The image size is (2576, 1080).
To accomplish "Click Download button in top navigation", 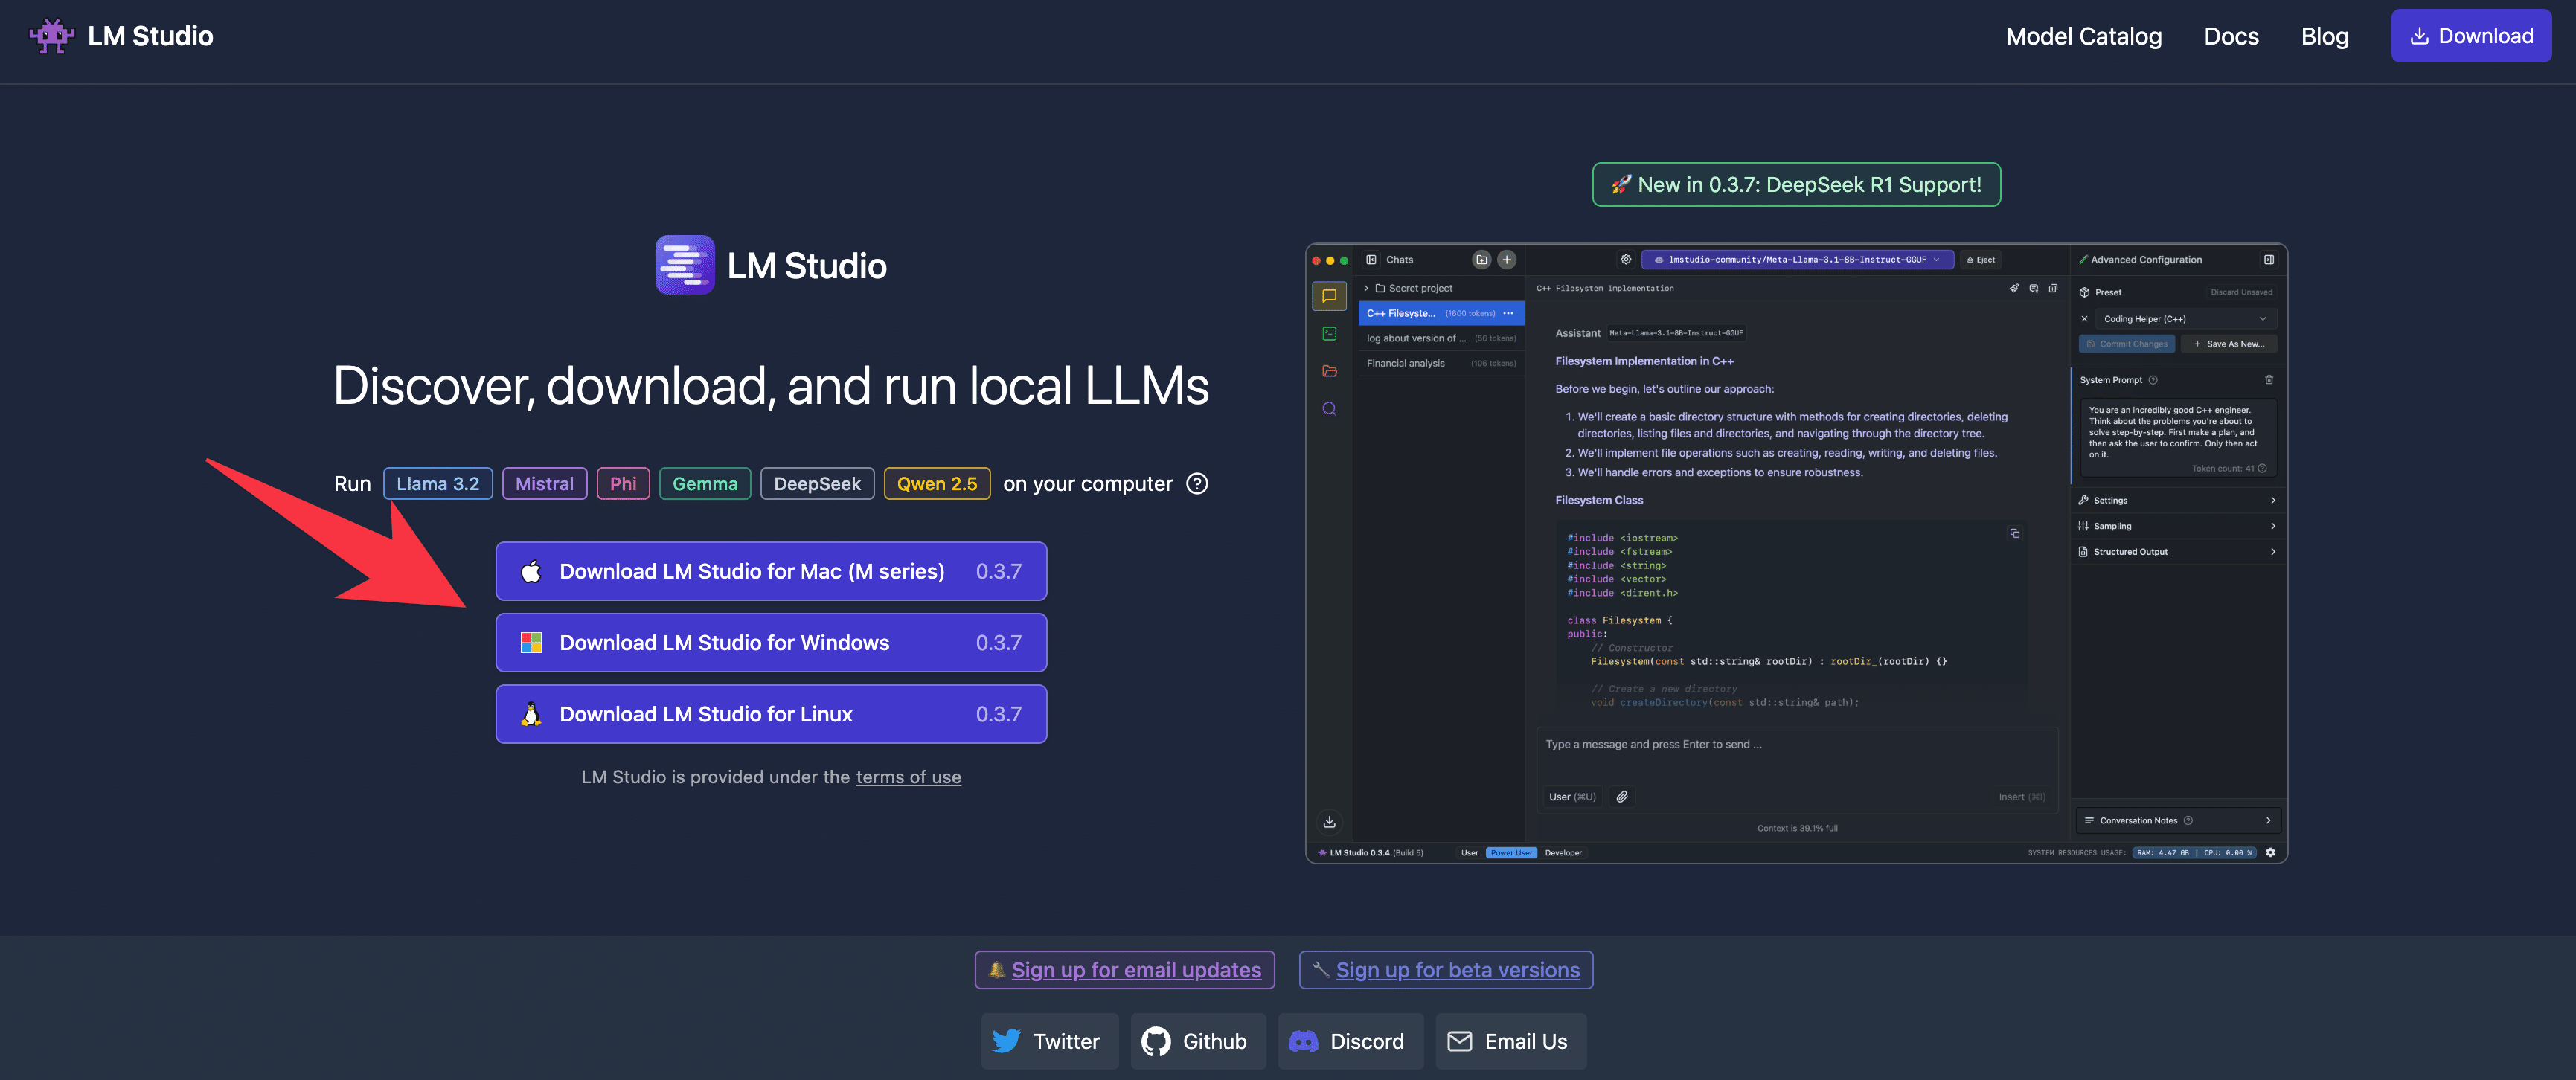I will click(2470, 36).
